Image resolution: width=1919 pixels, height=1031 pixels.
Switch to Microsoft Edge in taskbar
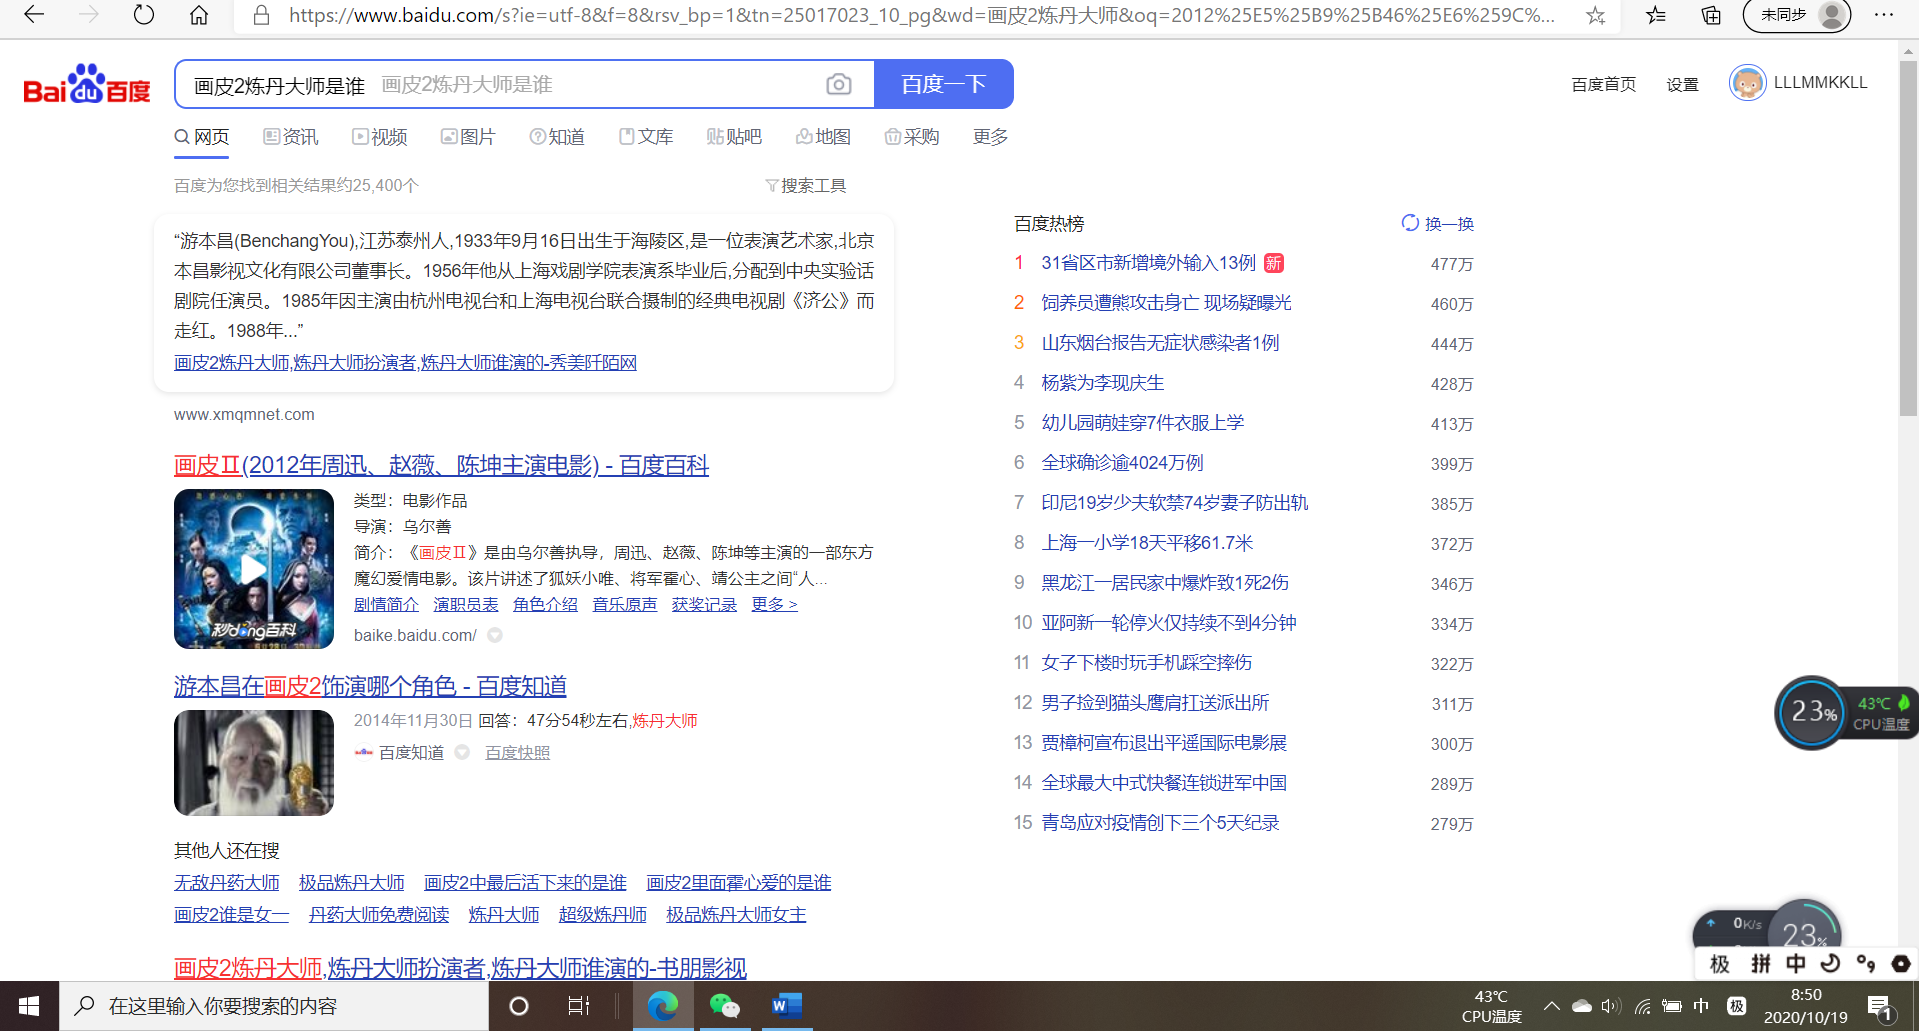(663, 1006)
